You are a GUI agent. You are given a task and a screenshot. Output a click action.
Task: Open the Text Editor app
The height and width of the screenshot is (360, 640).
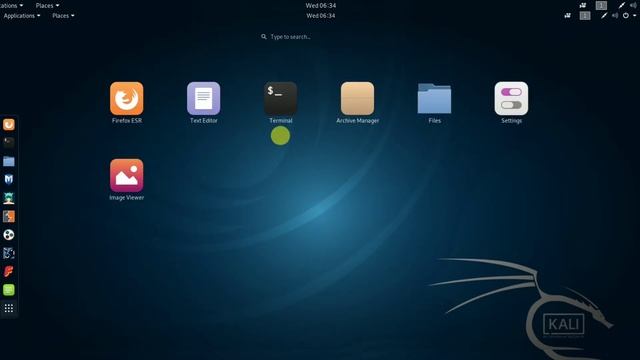[x=203, y=98]
